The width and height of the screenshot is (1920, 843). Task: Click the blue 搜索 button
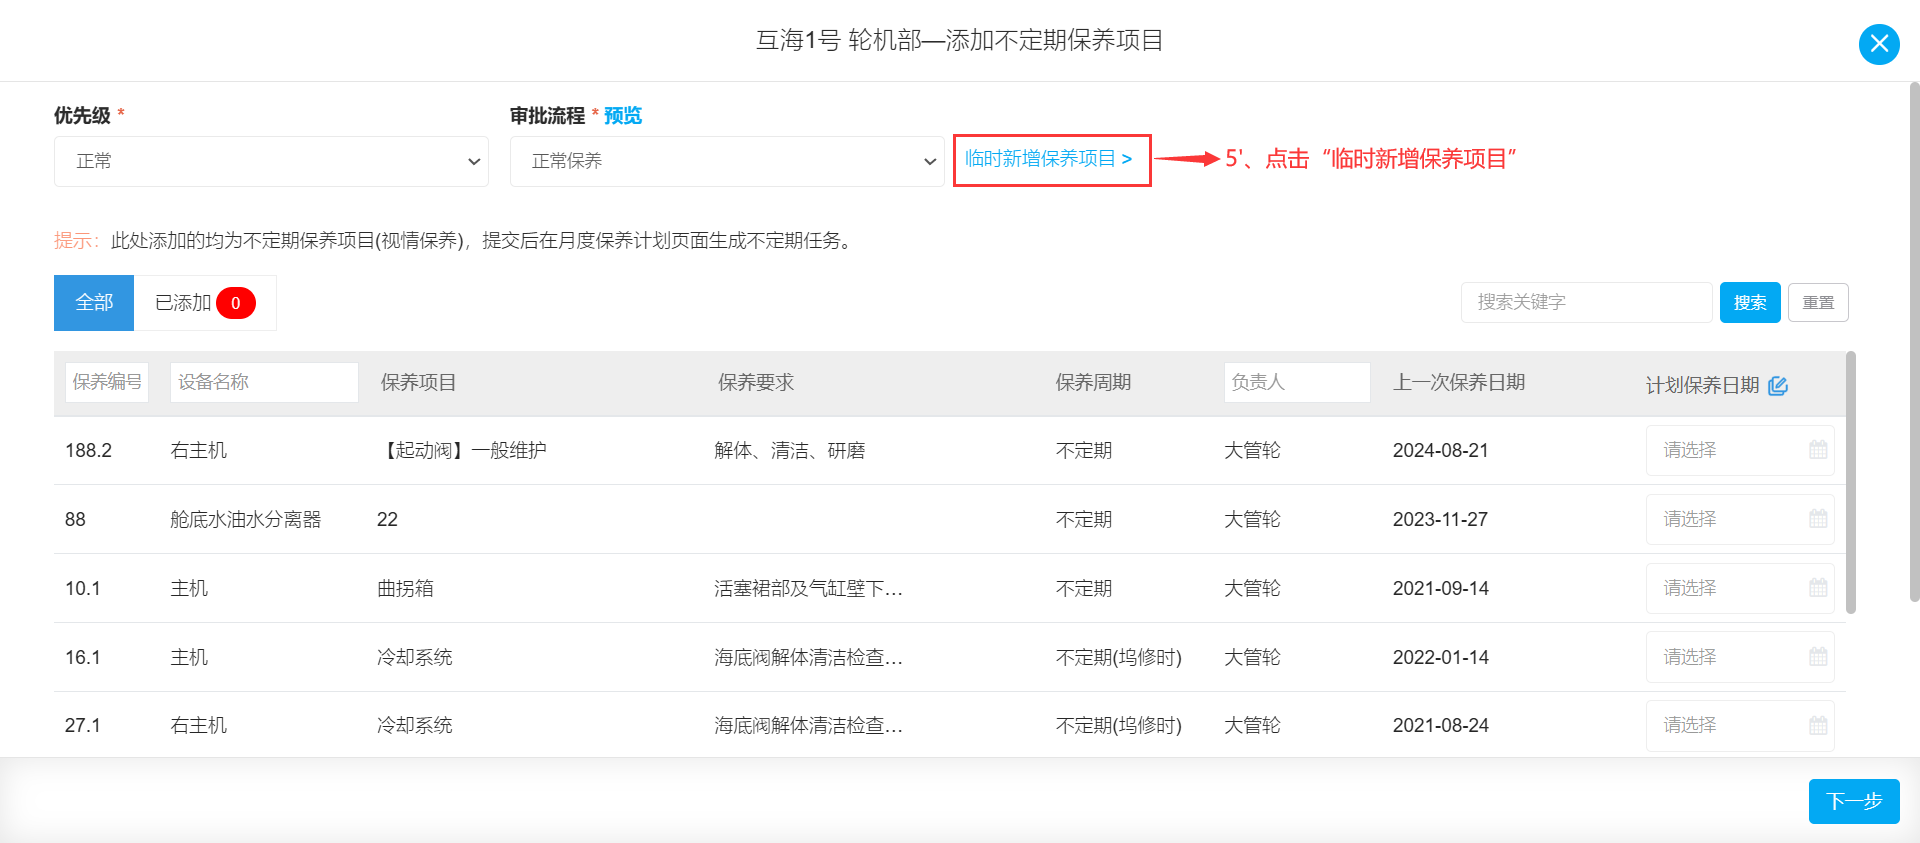(x=1750, y=303)
